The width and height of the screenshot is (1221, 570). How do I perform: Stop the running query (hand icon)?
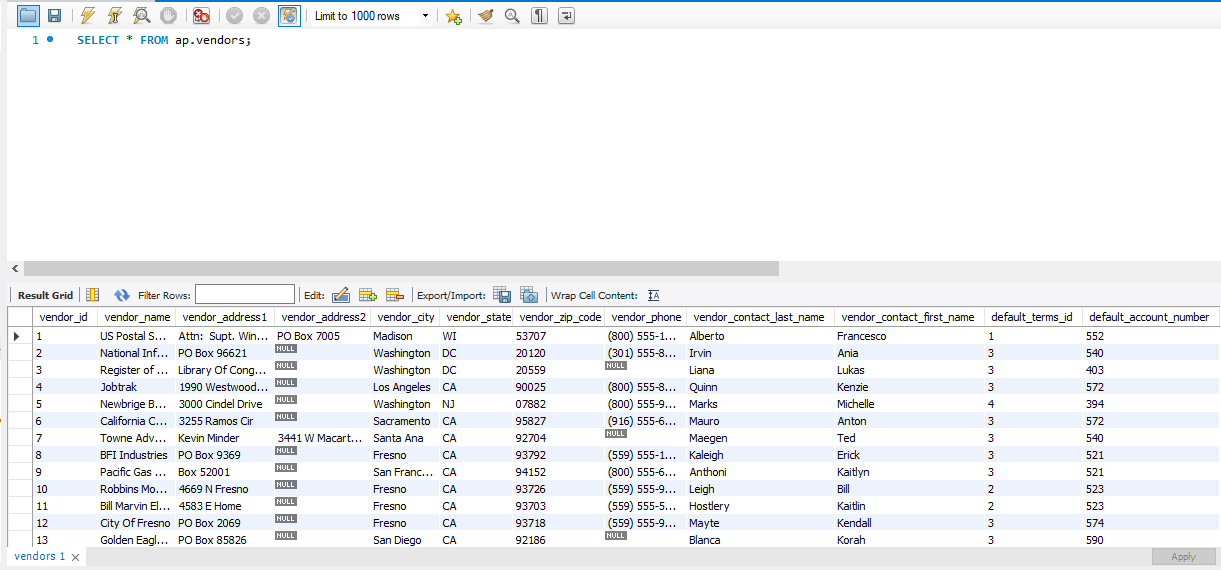click(169, 15)
